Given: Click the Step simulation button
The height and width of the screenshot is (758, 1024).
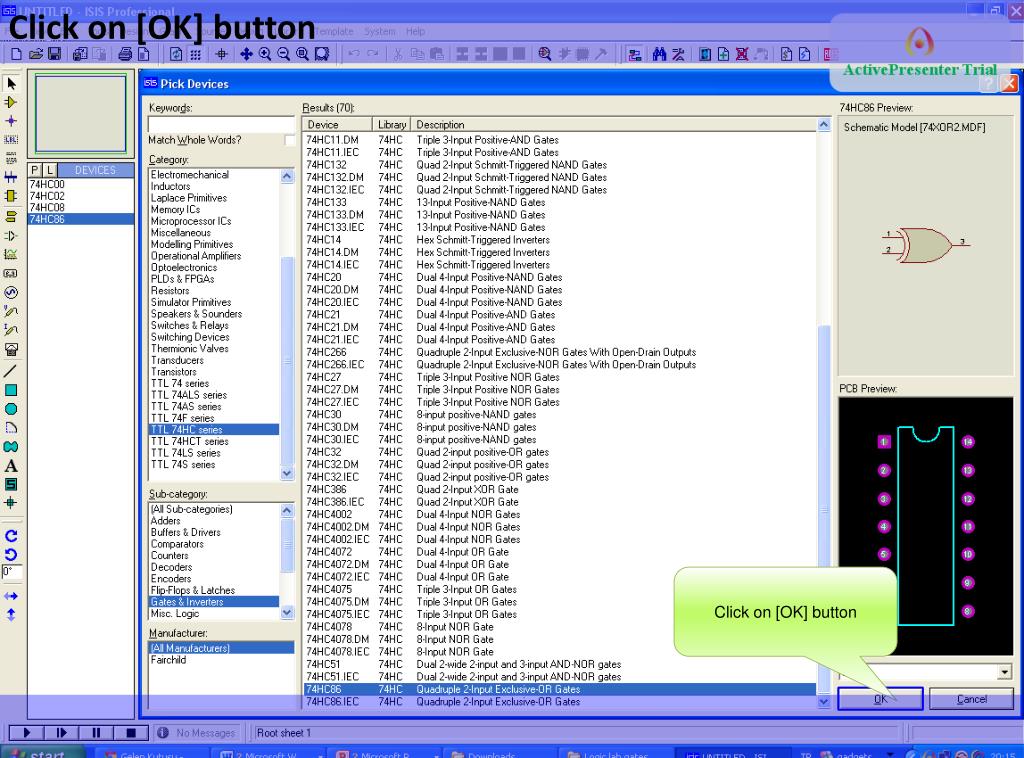Looking at the screenshot, I should [x=61, y=733].
